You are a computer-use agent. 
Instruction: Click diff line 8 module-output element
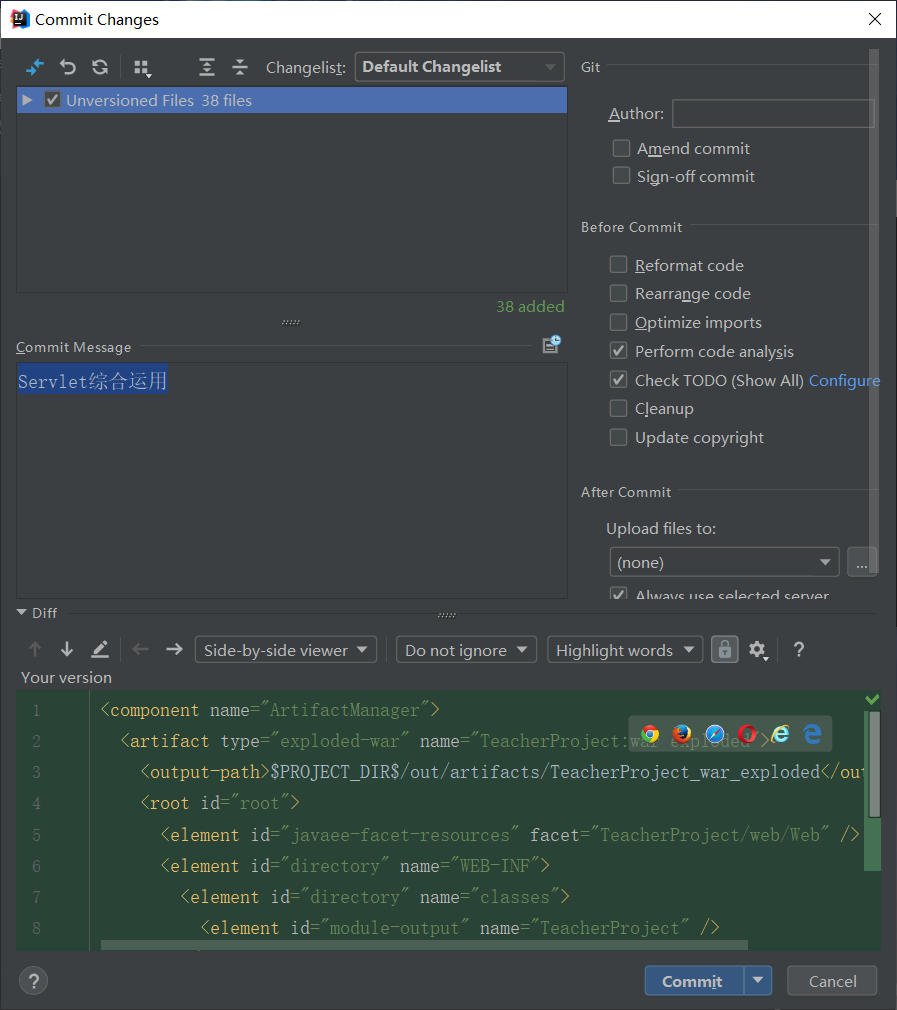point(460,928)
